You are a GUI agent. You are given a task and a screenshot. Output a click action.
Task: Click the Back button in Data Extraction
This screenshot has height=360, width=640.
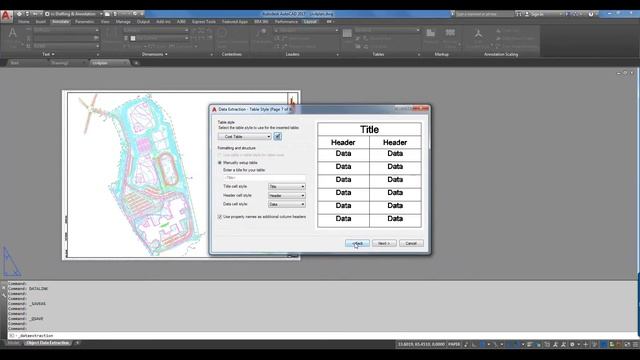click(357, 243)
